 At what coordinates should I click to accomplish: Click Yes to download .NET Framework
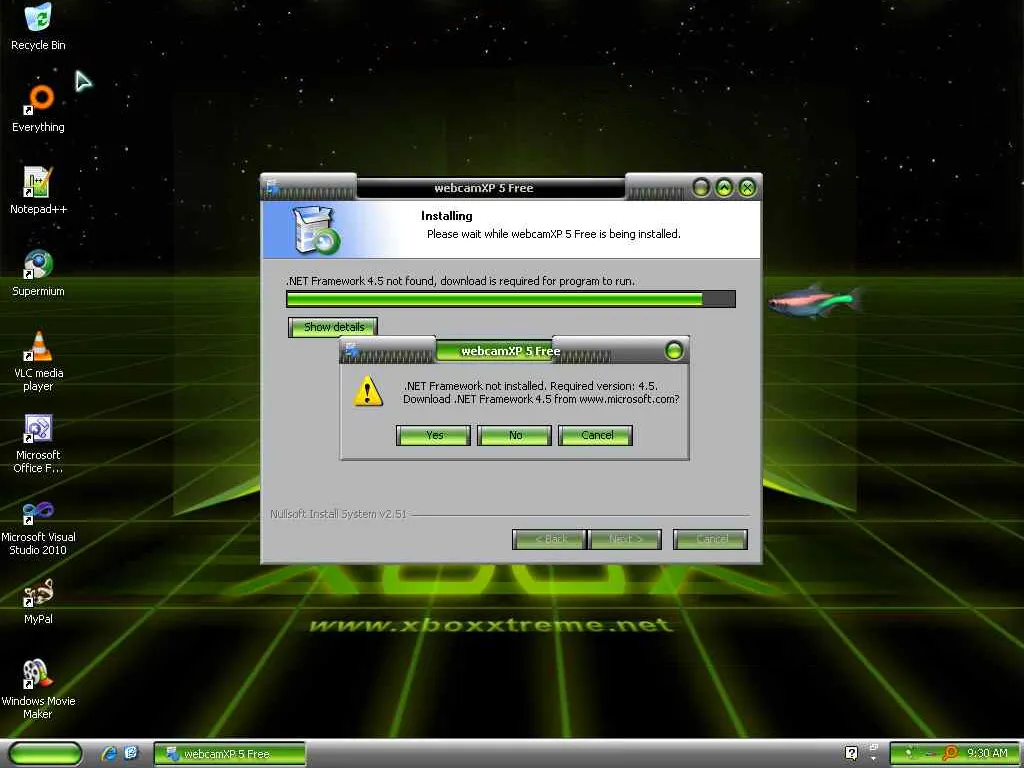pos(434,436)
